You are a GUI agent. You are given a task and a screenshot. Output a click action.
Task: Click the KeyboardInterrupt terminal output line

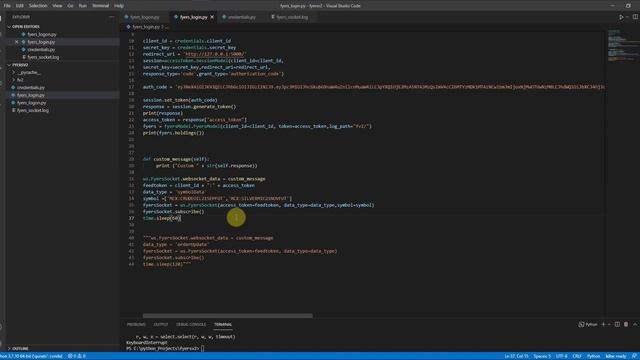click(147, 343)
